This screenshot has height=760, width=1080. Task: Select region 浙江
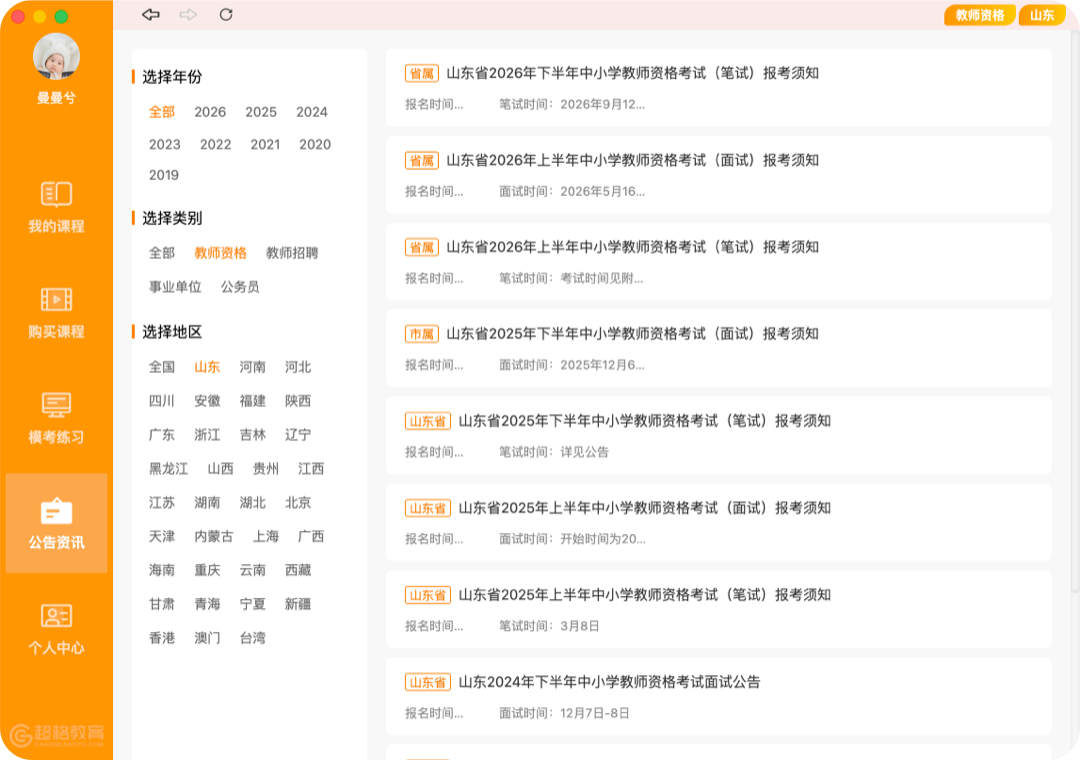[207, 435]
